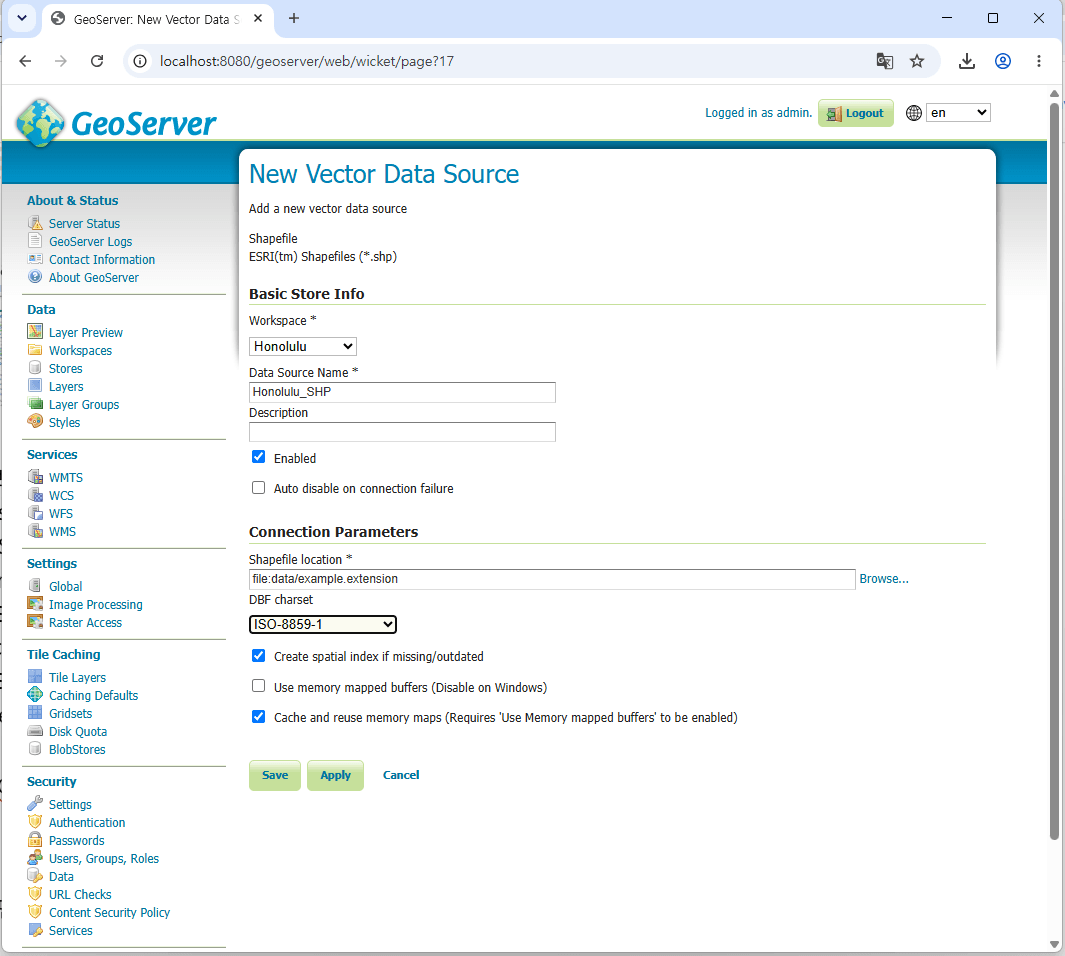
Task: Click the Users, Groups, Roles icon
Action: coord(35,858)
